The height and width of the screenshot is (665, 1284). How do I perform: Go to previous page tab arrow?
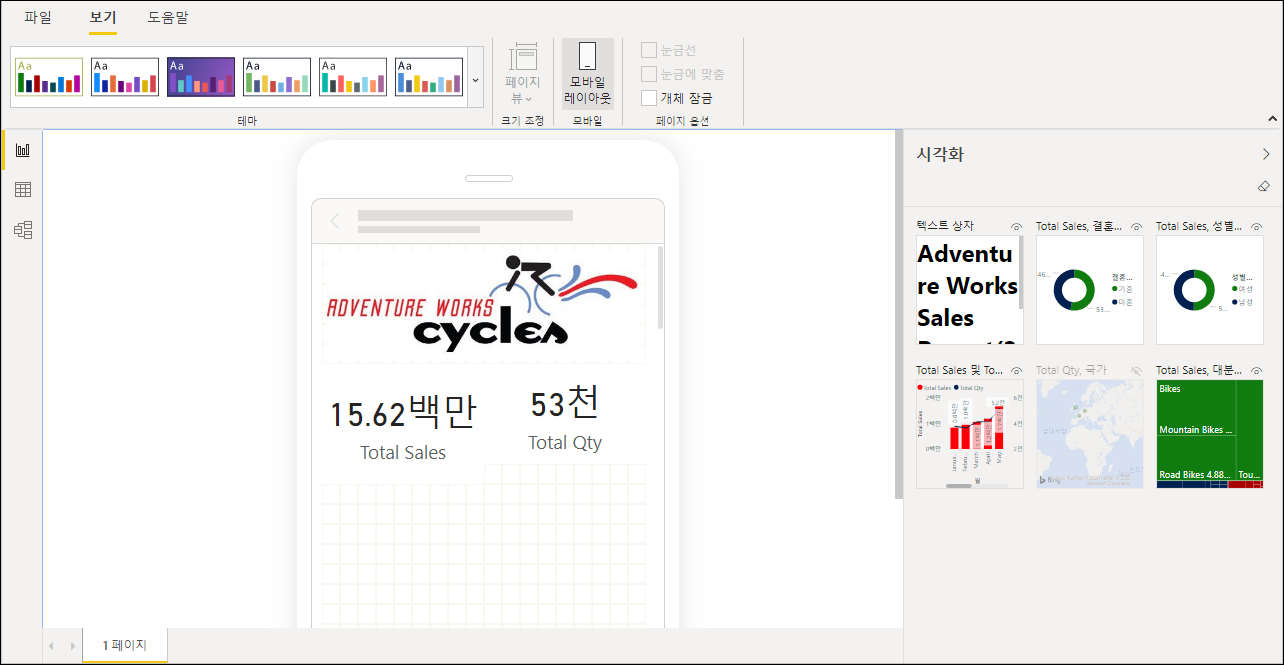(x=52, y=647)
